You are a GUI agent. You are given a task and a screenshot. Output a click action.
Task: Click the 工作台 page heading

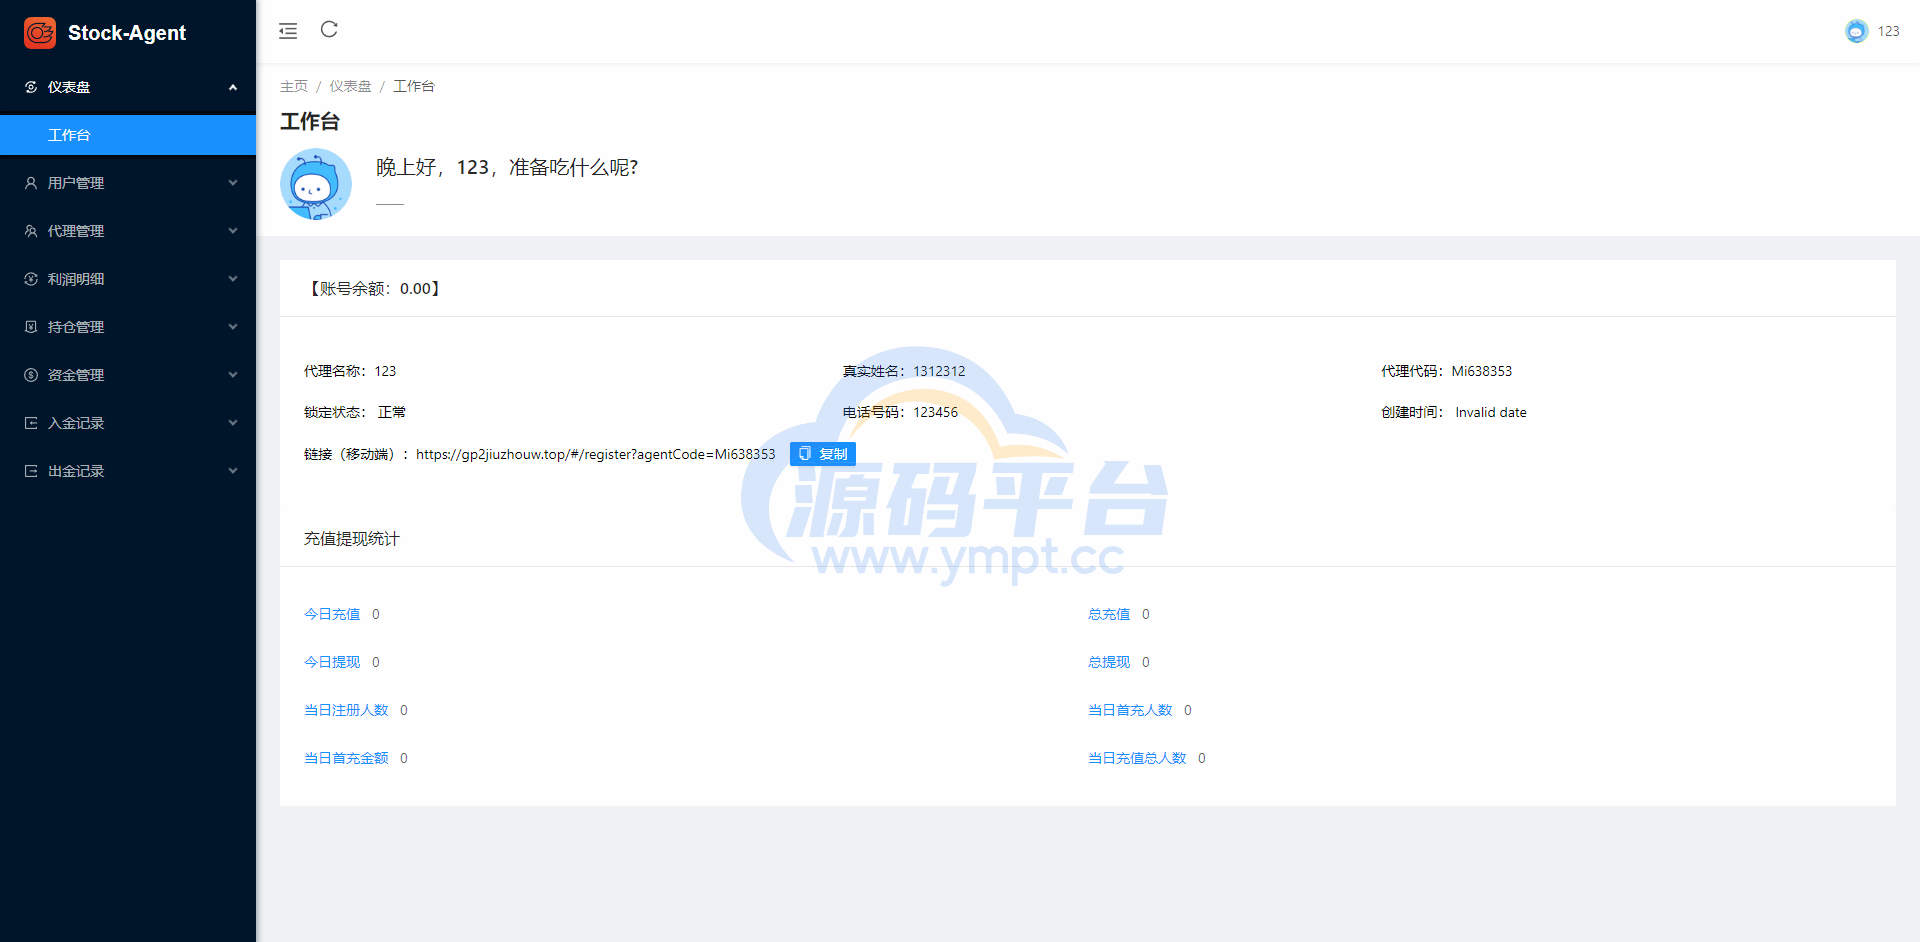(310, 122)
